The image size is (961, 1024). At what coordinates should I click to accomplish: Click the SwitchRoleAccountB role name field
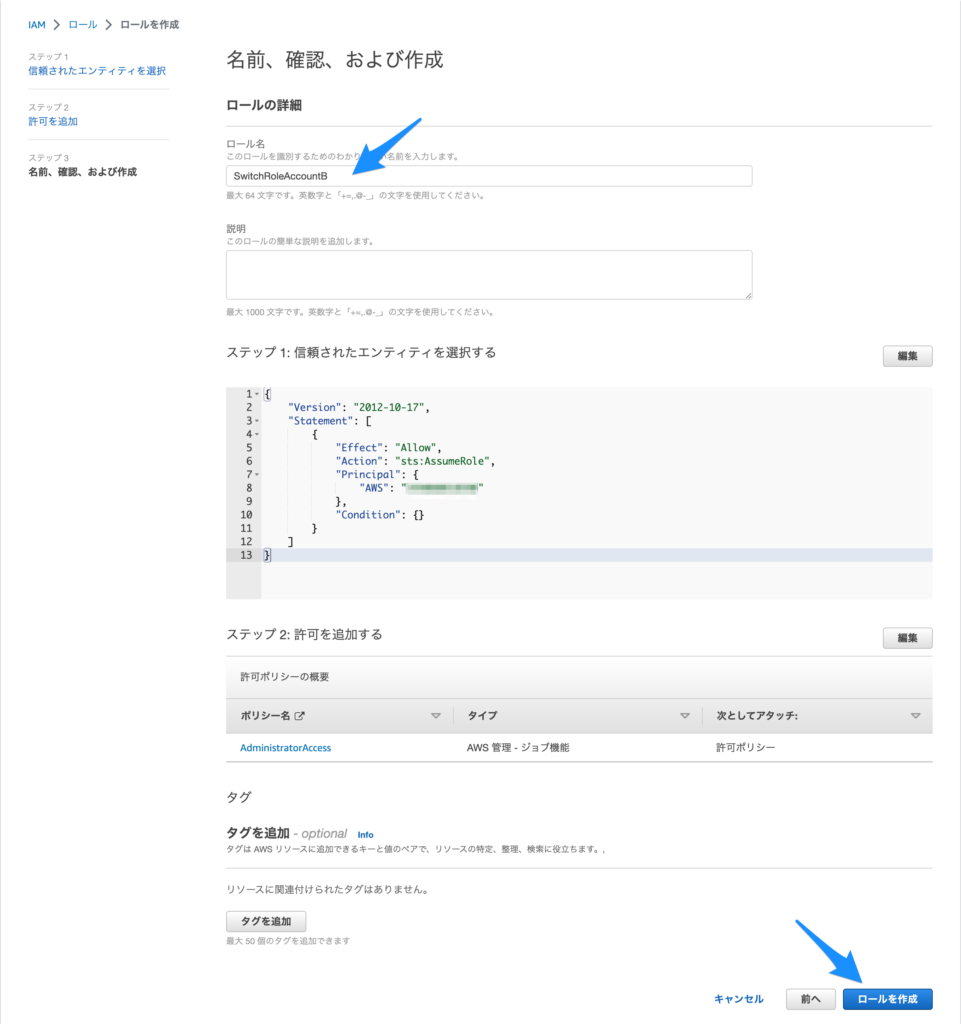click(488, 175)
